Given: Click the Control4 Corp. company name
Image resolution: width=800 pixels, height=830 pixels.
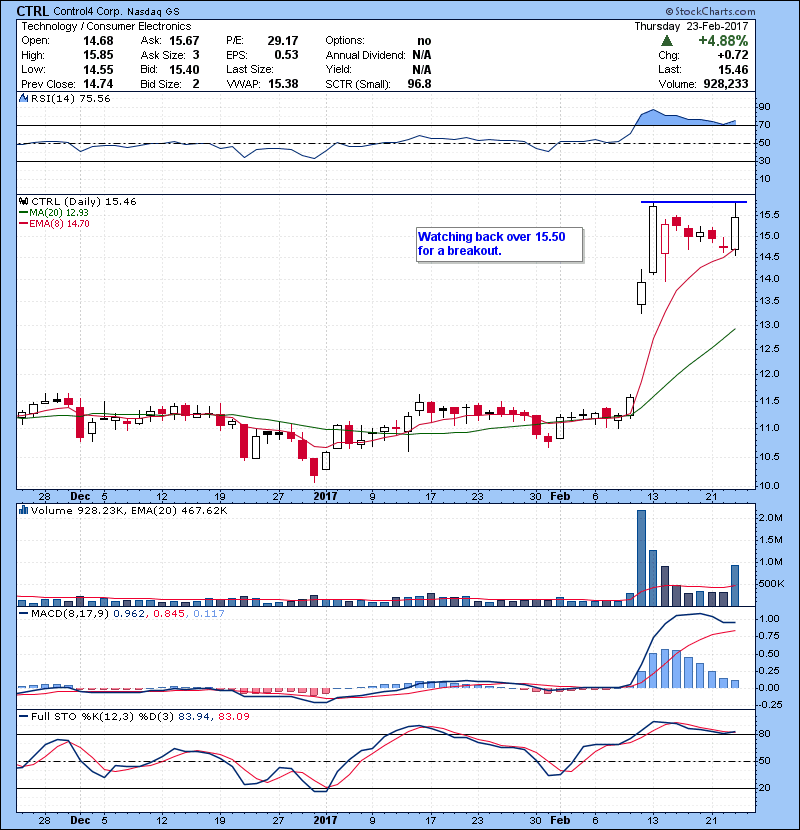Looking at the screenshot, I should (87, 11).
